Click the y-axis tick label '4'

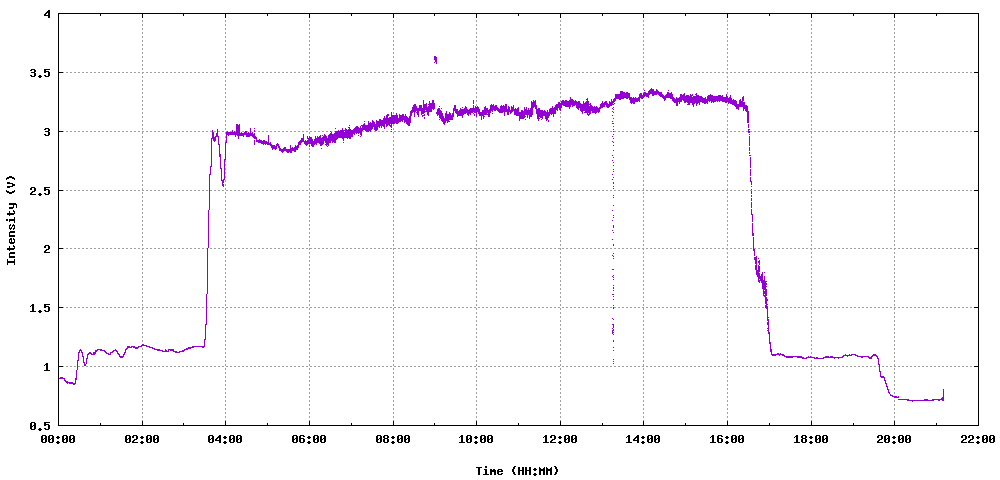point(47,14)
